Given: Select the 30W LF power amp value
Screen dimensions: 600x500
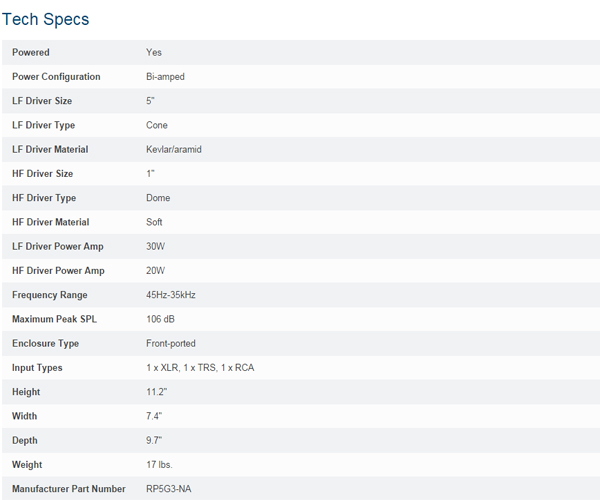Looking at the screenshot, I should pos(155,246).
